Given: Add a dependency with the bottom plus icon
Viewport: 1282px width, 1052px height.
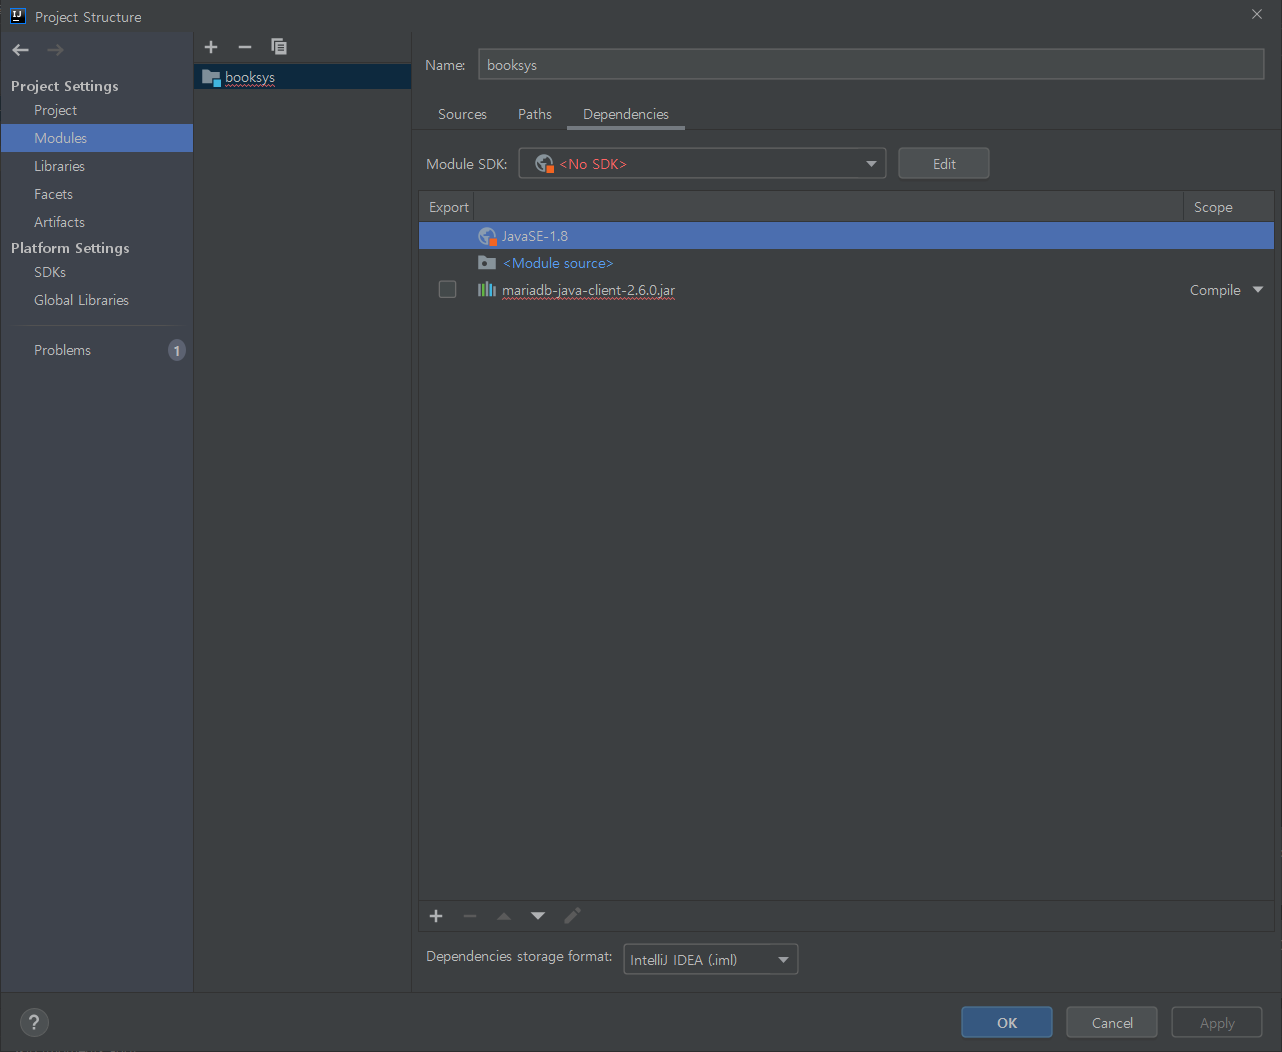Looking at the screenshot, I should 436,916.
